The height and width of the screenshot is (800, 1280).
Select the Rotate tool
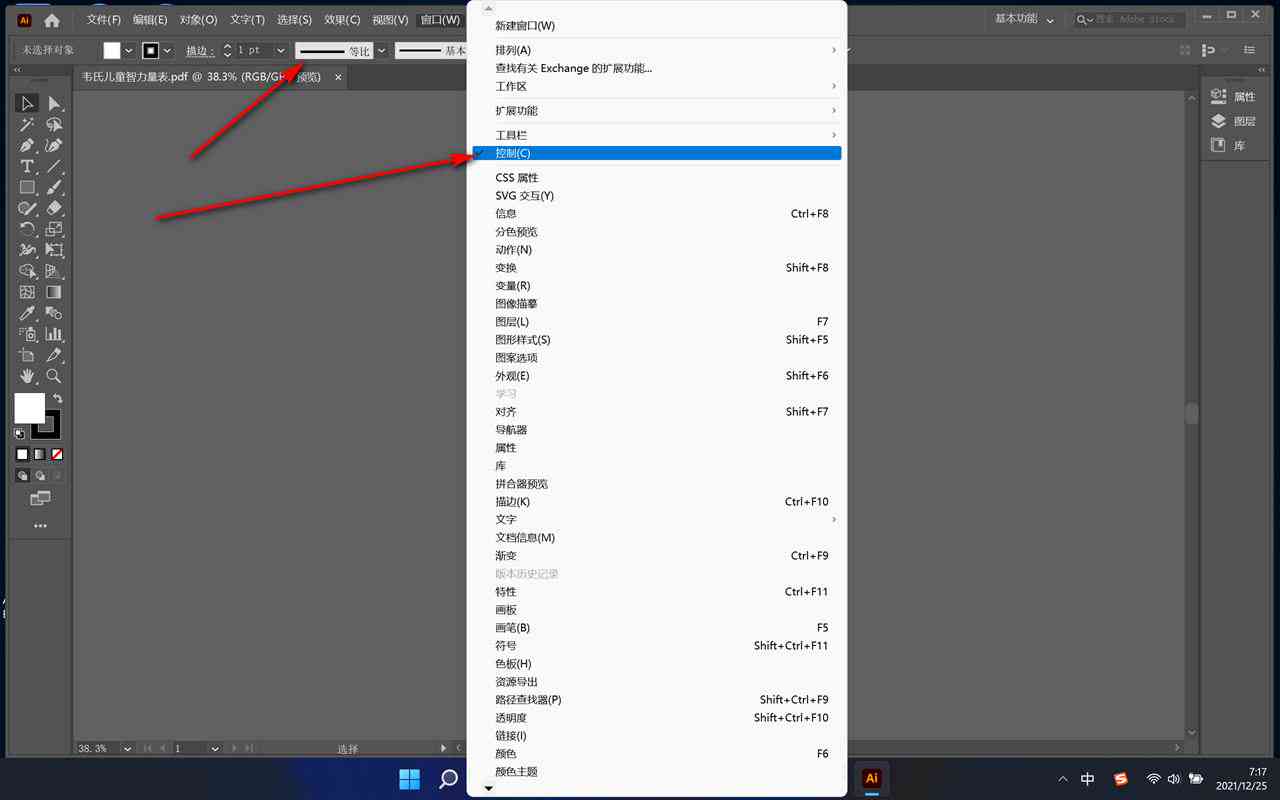click(27, 230)
